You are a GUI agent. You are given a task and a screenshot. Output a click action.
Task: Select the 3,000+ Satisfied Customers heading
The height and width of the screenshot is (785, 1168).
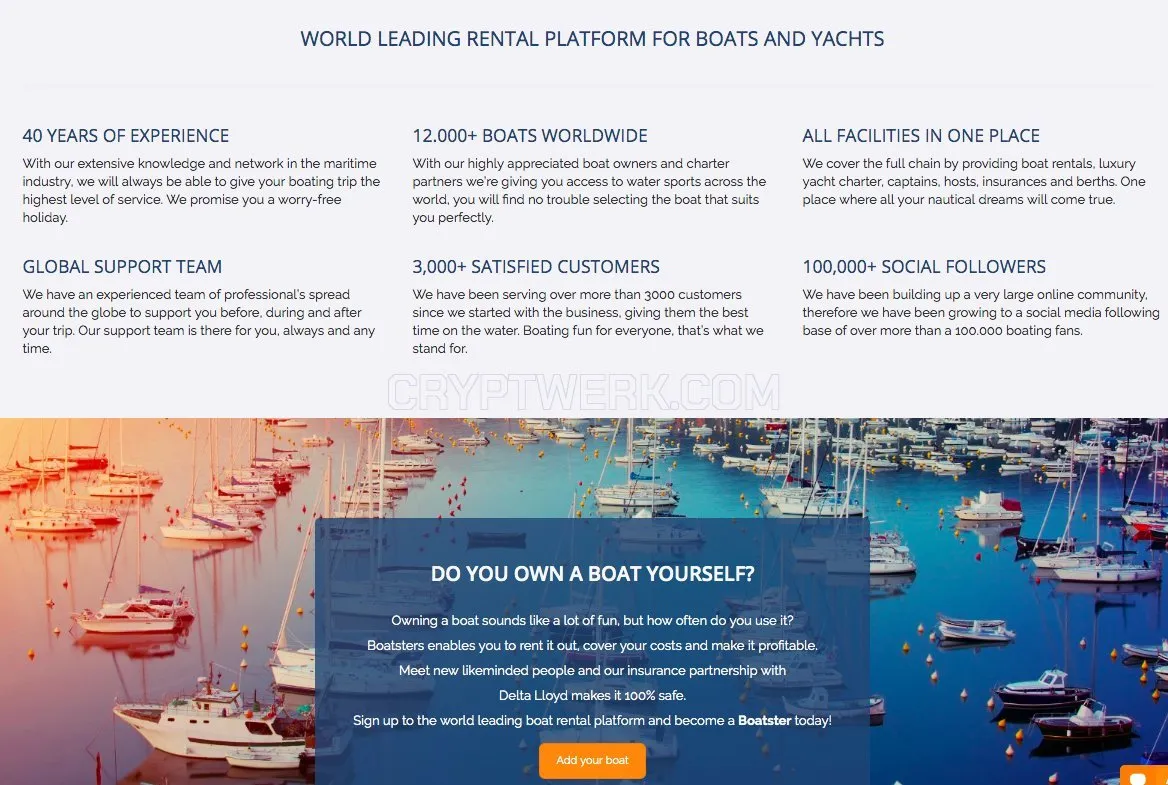click(536, 267)
